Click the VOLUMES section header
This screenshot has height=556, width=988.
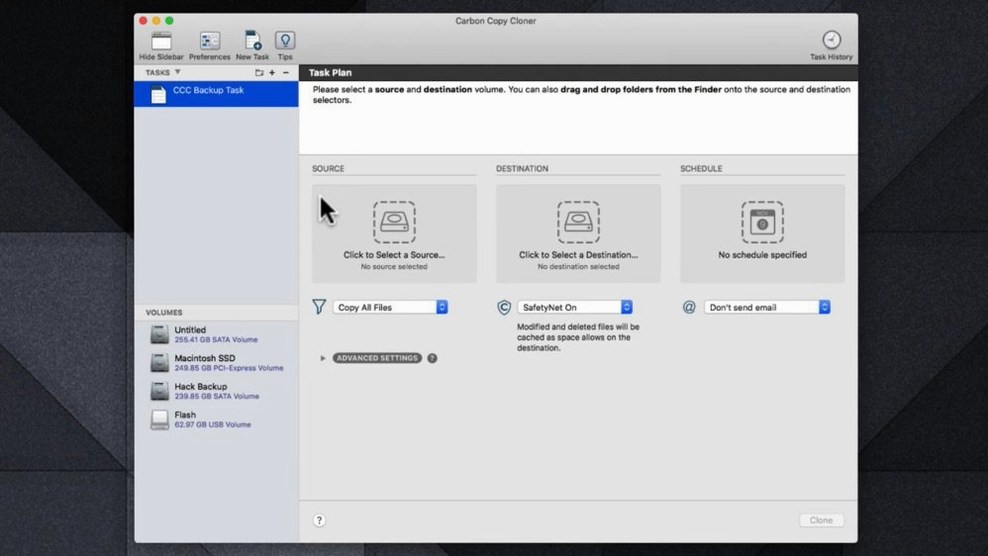[x=164, y=313]
